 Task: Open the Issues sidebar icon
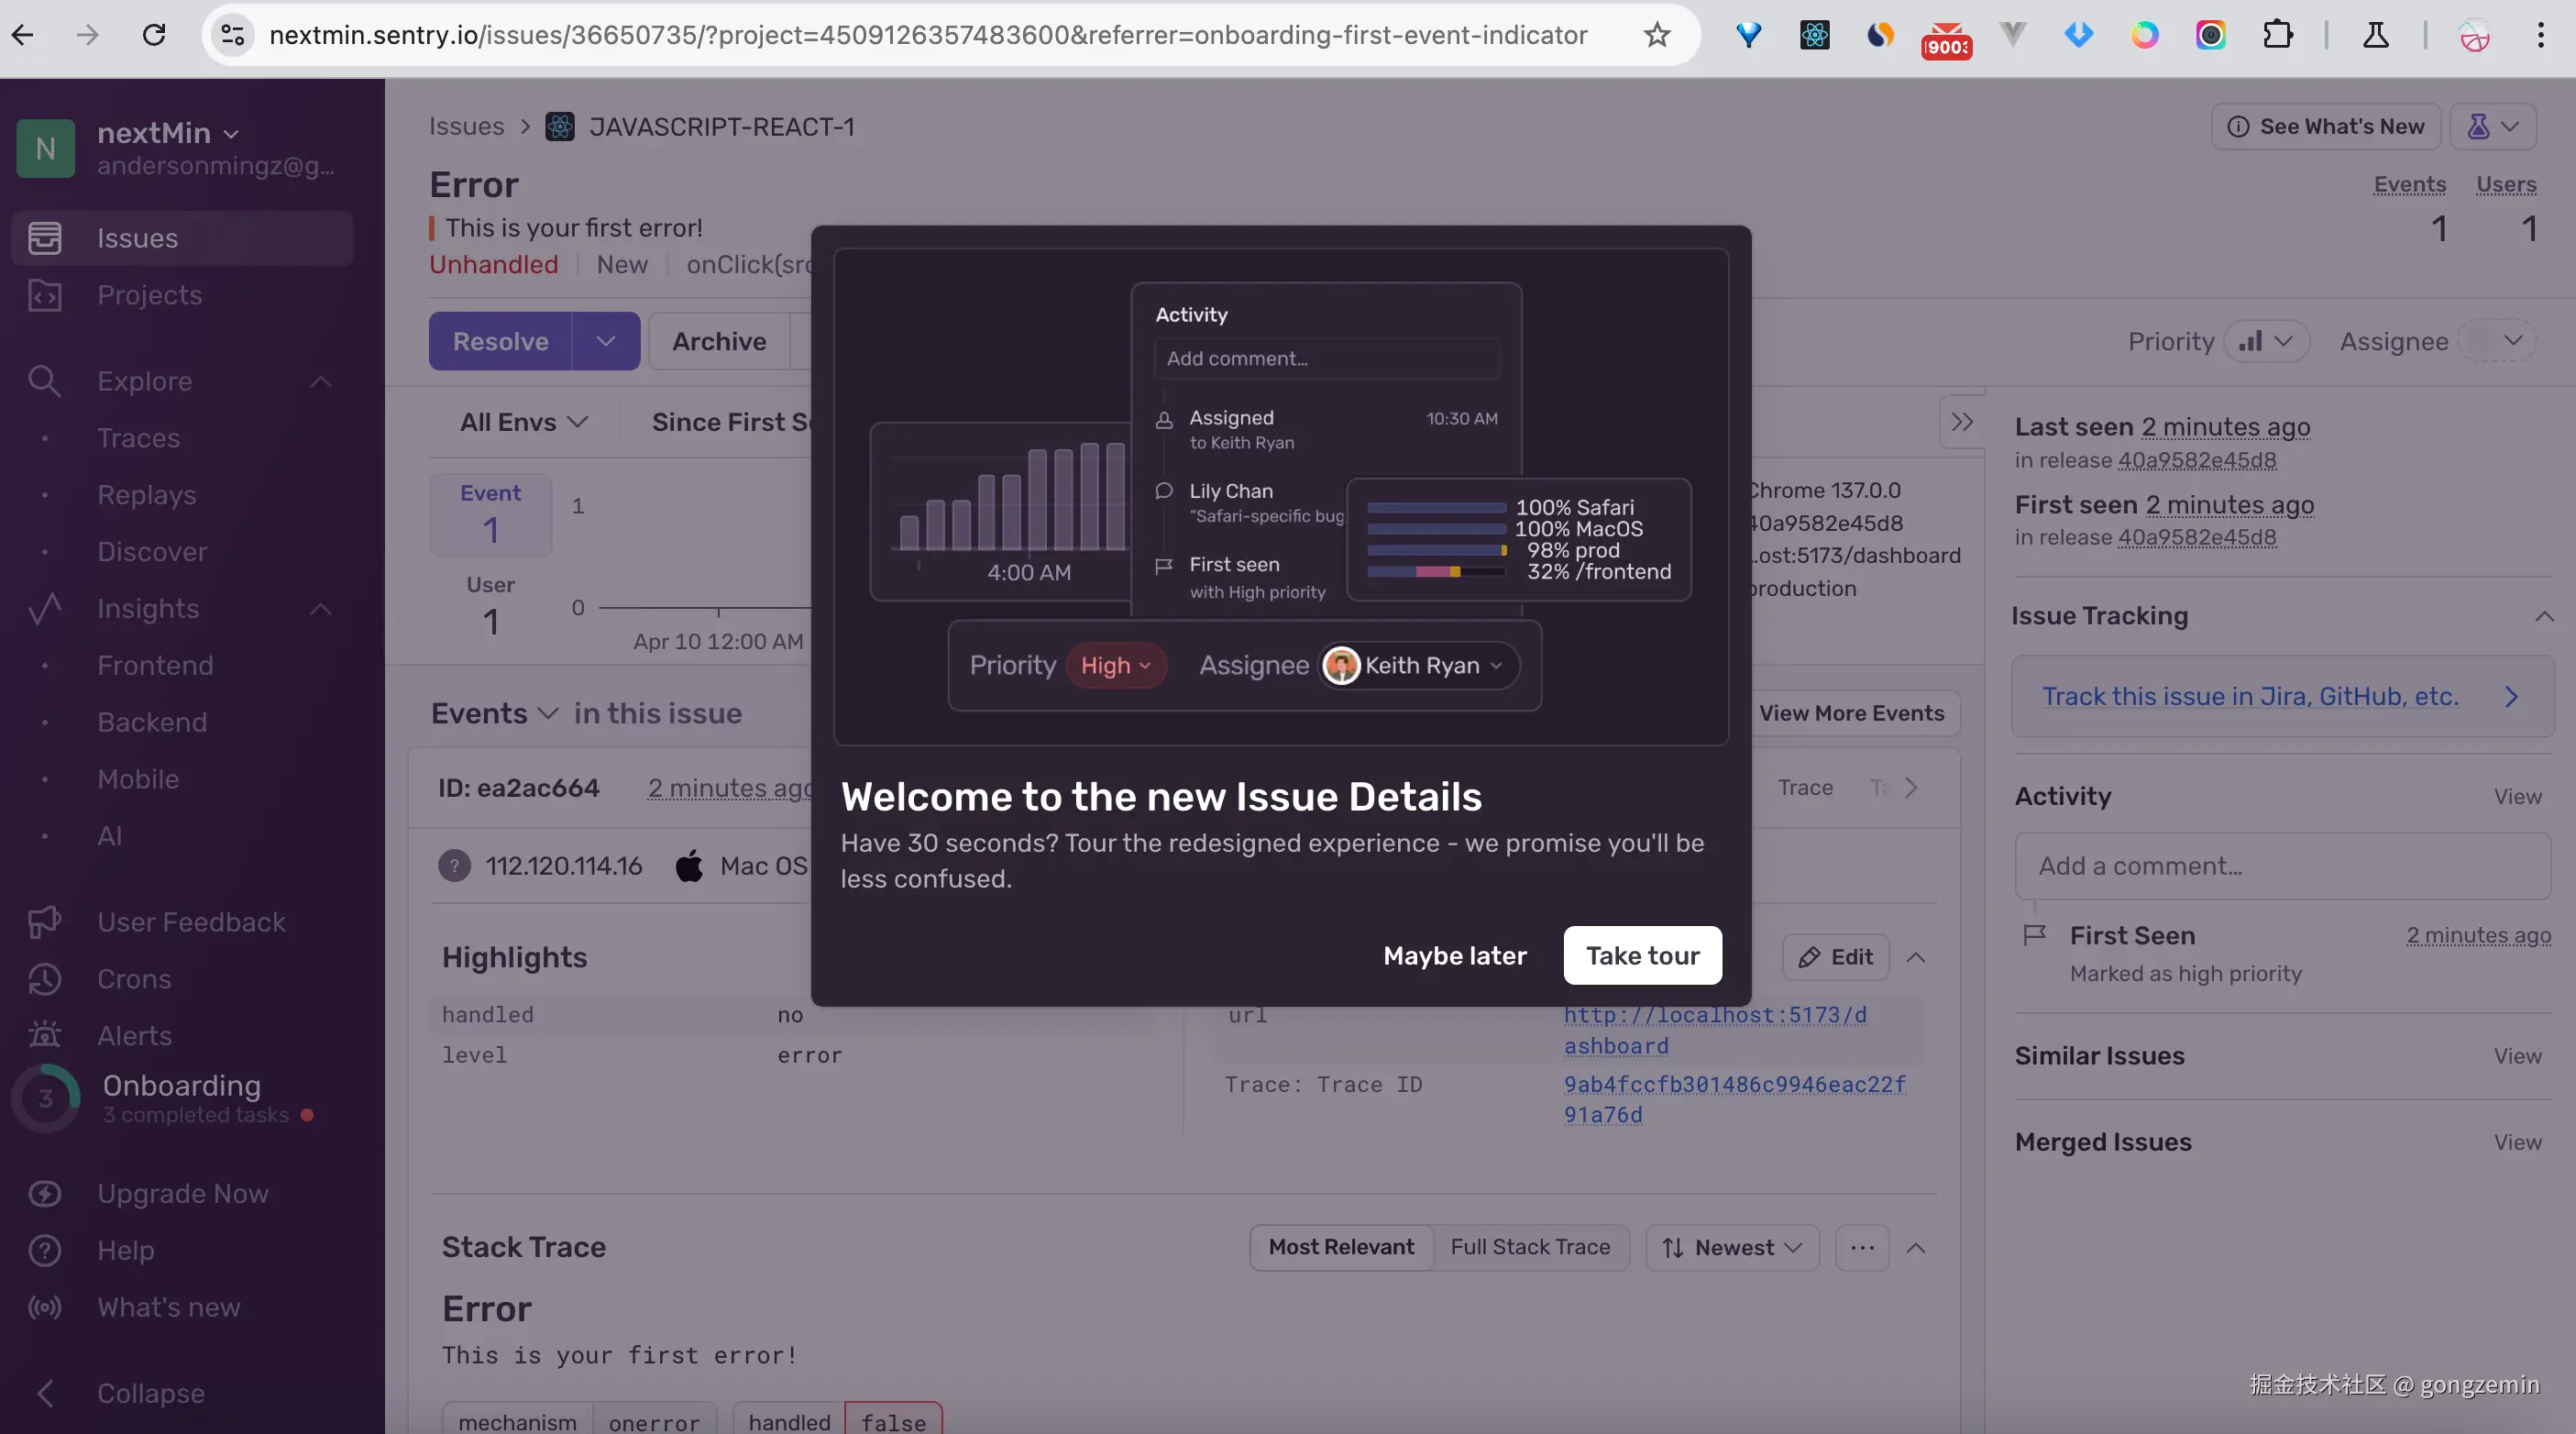[44, 238]
